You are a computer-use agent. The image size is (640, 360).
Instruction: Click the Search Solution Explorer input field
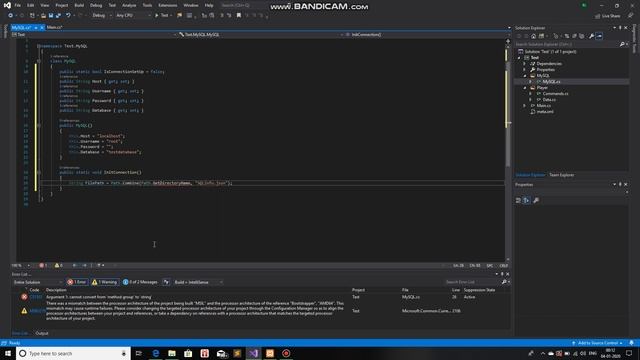pos(567,44)
